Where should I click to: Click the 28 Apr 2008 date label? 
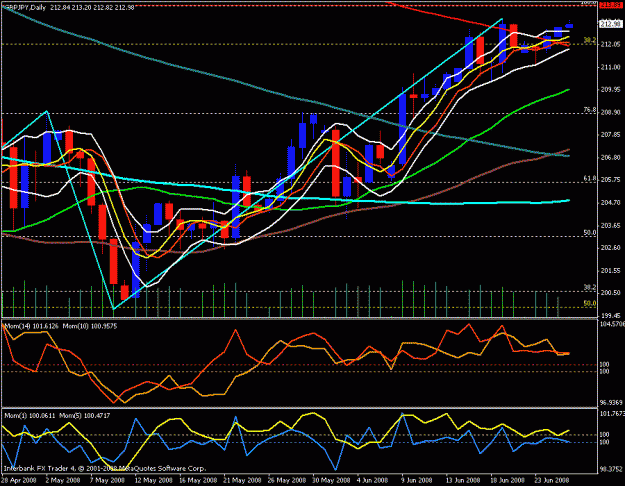(19, 480)
